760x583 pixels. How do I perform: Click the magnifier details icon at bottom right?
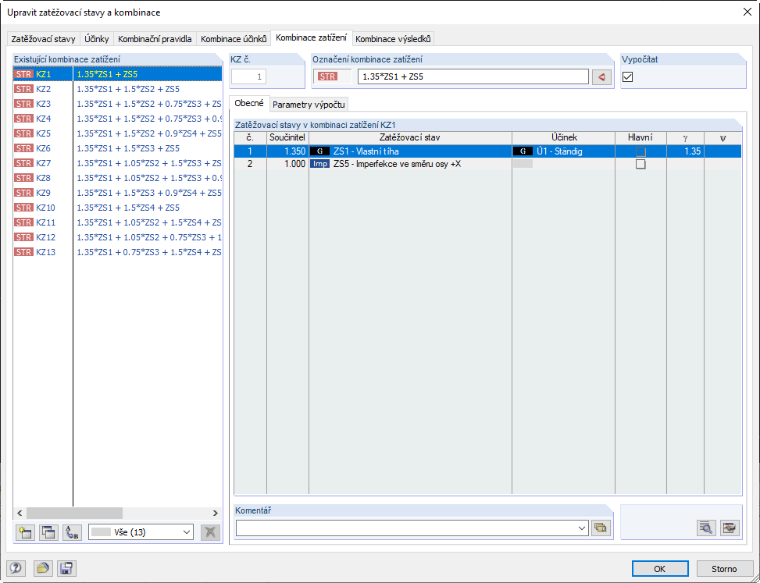pyautogui.click(x=706, y=527)
